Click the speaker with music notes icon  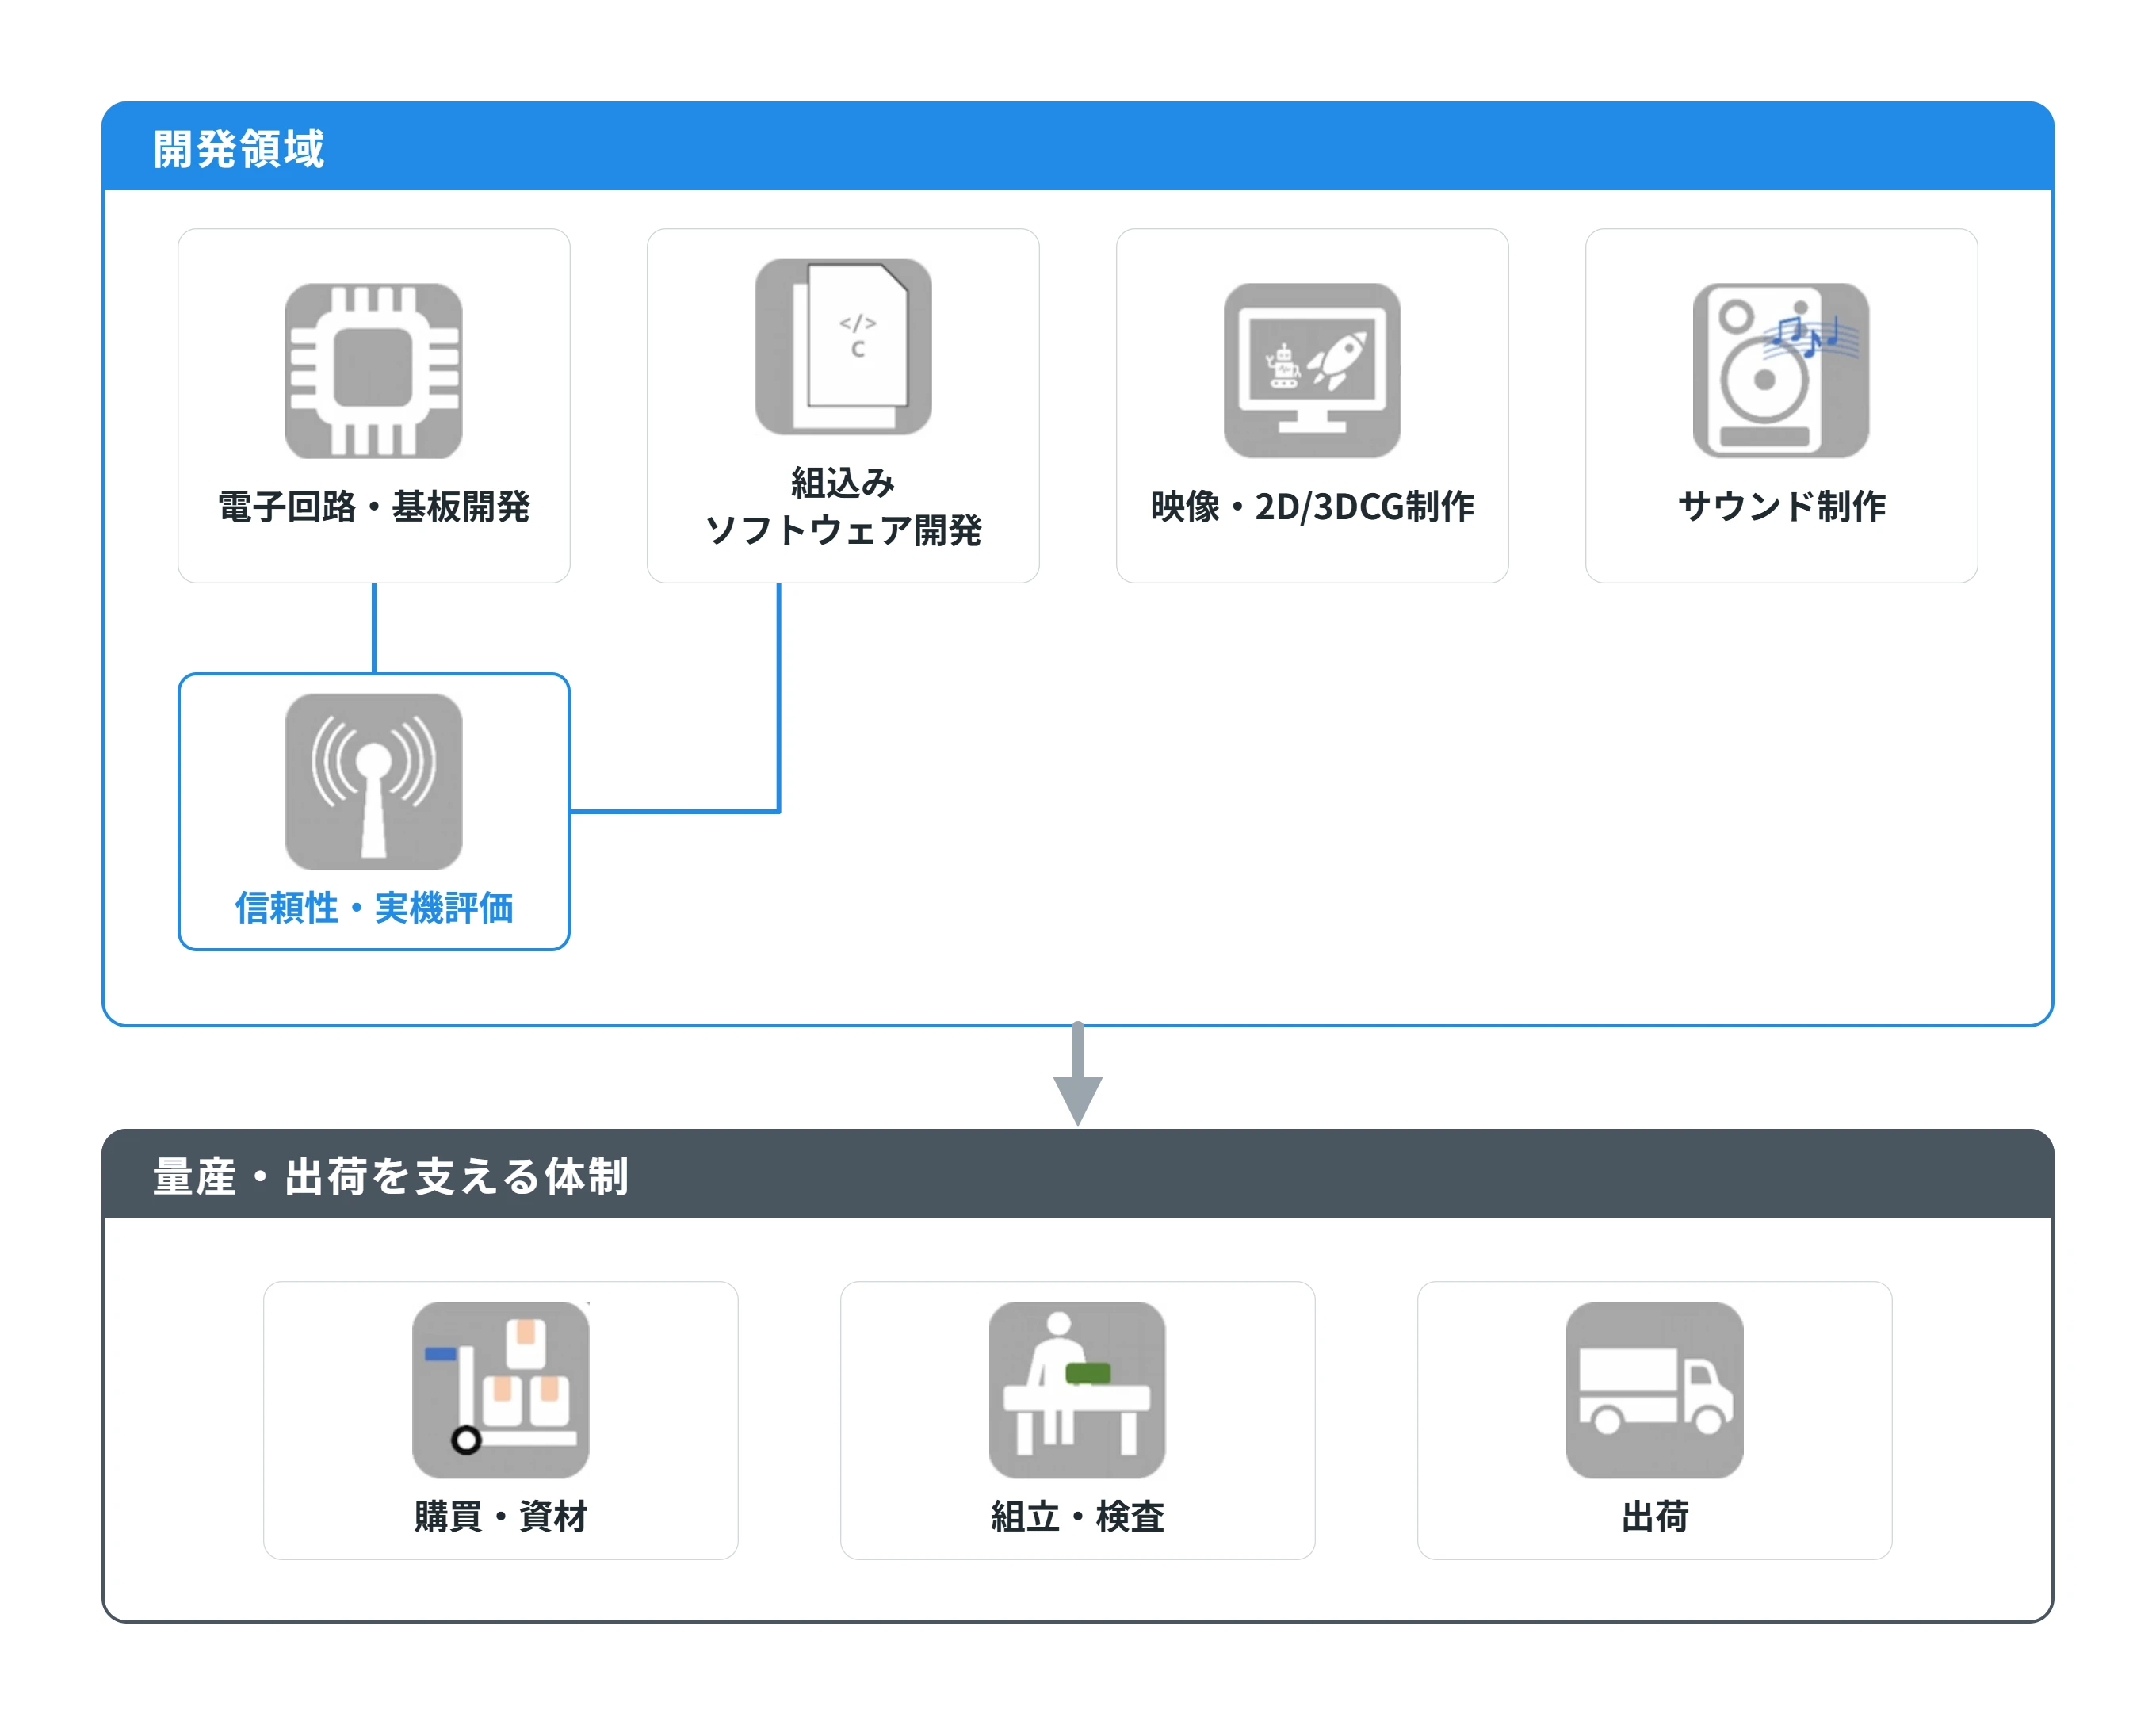click(x=1781, y=371)
